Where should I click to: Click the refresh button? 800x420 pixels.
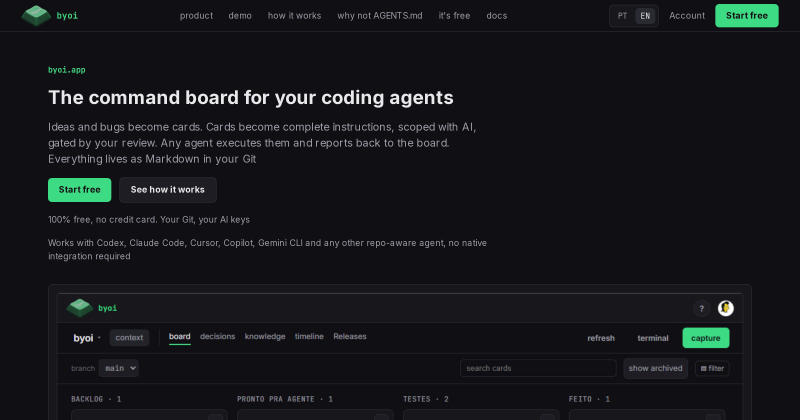click(601, 338)
